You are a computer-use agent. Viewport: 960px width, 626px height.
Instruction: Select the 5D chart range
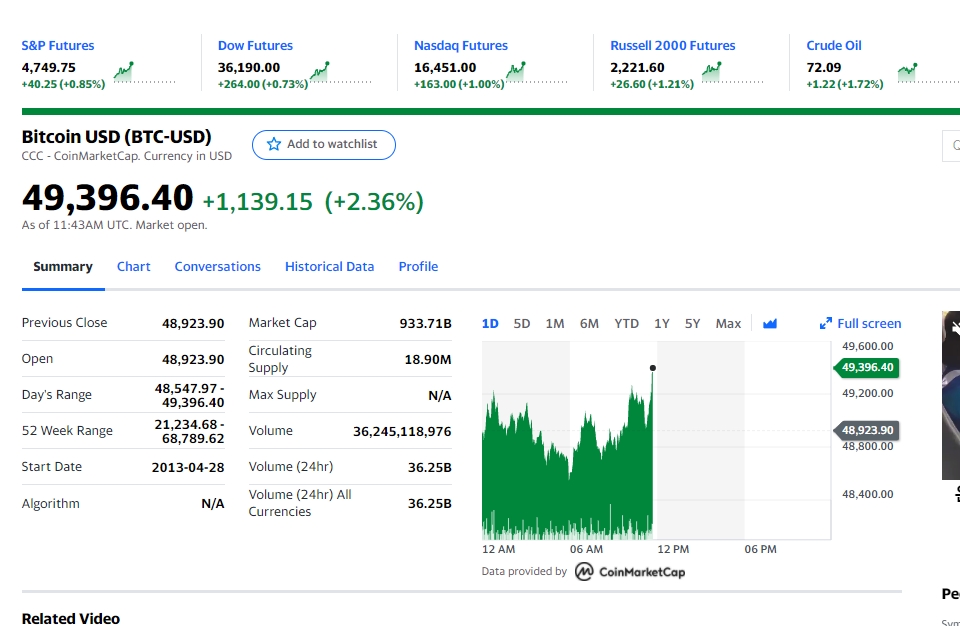(522, 323)
